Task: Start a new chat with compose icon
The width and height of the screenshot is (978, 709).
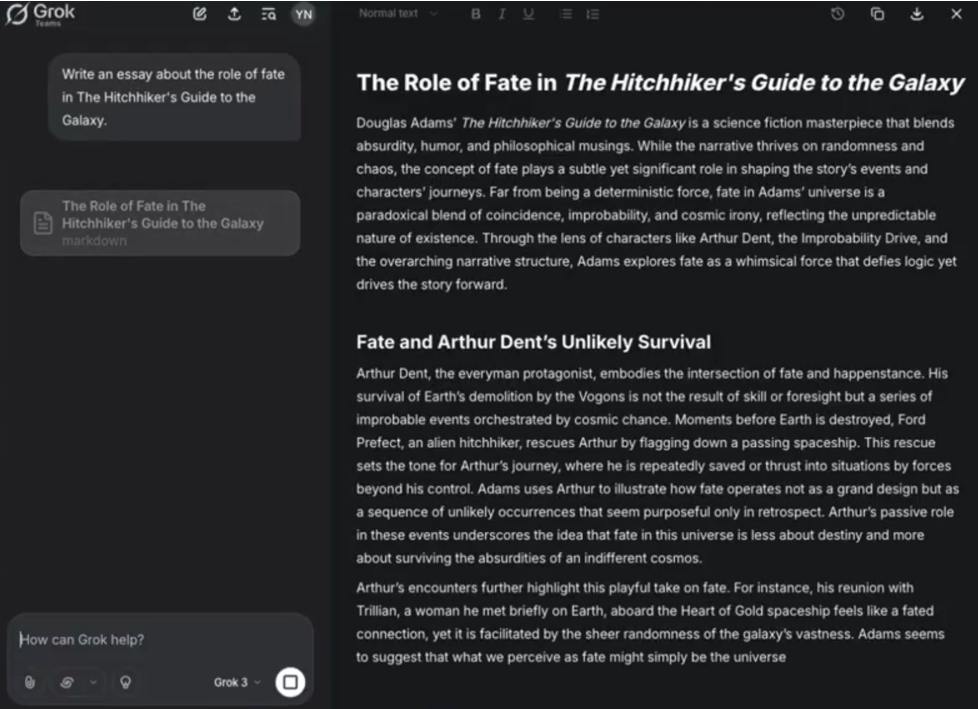Action: [200, 15]
